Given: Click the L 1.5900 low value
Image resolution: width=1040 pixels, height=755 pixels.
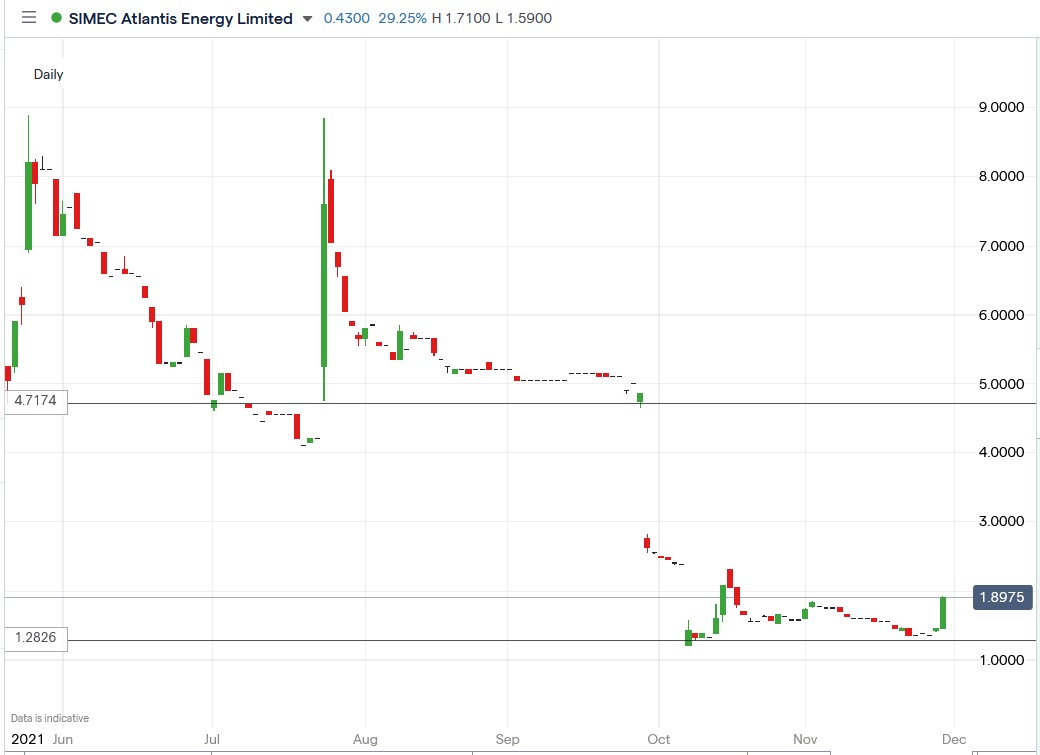Looking at the screenshot, I should pos(523,19).
